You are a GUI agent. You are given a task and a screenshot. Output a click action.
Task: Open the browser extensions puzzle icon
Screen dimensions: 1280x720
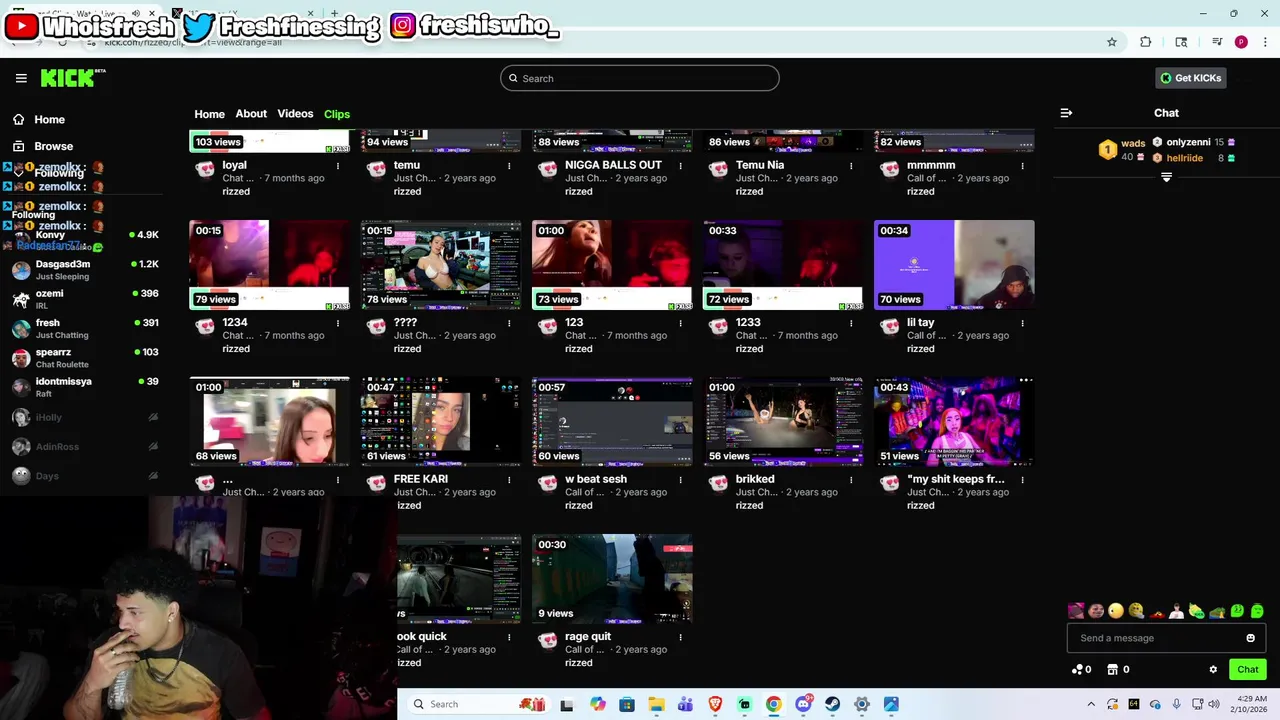pos(1146,42)
